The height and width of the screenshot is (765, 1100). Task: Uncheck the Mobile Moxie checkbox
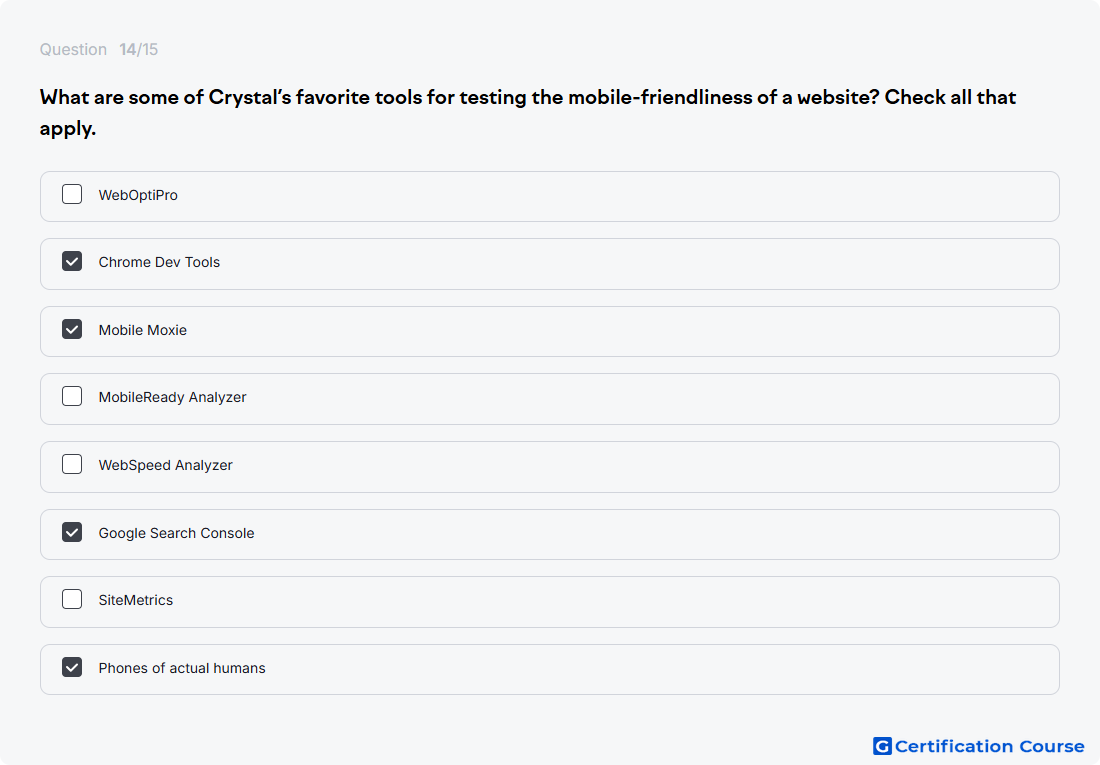pos(72,329)
